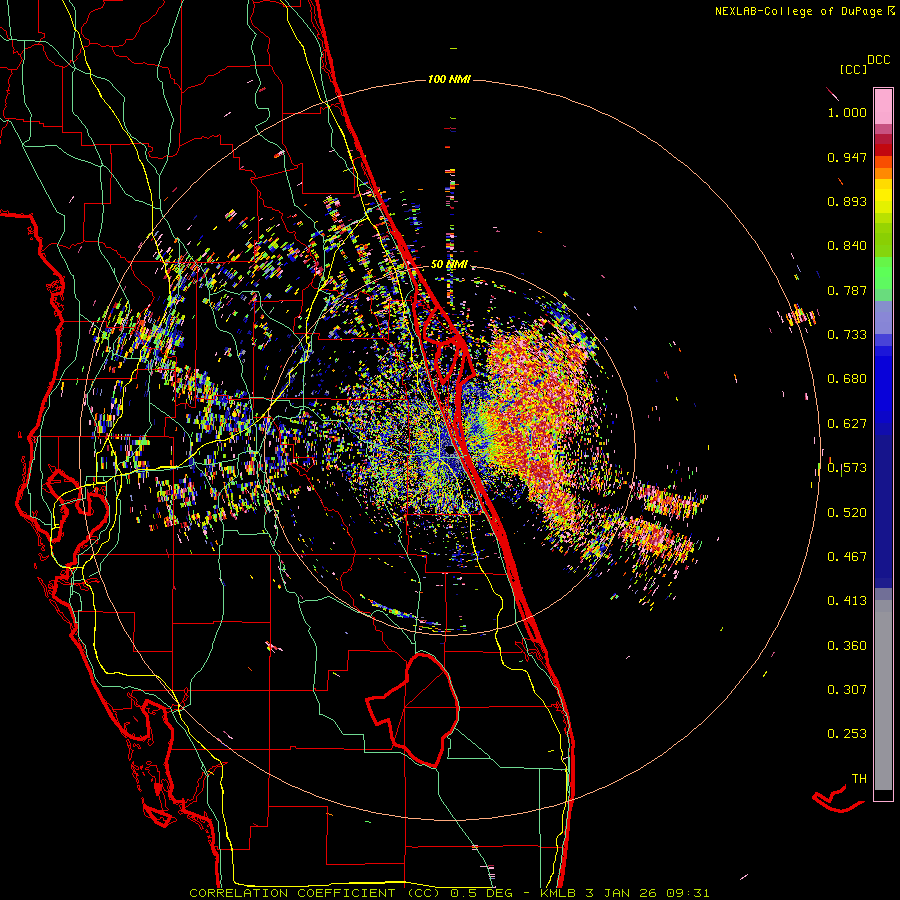Click the 0.573 color scale value
This screenshot has height=900, width=900.
point(847,468)
